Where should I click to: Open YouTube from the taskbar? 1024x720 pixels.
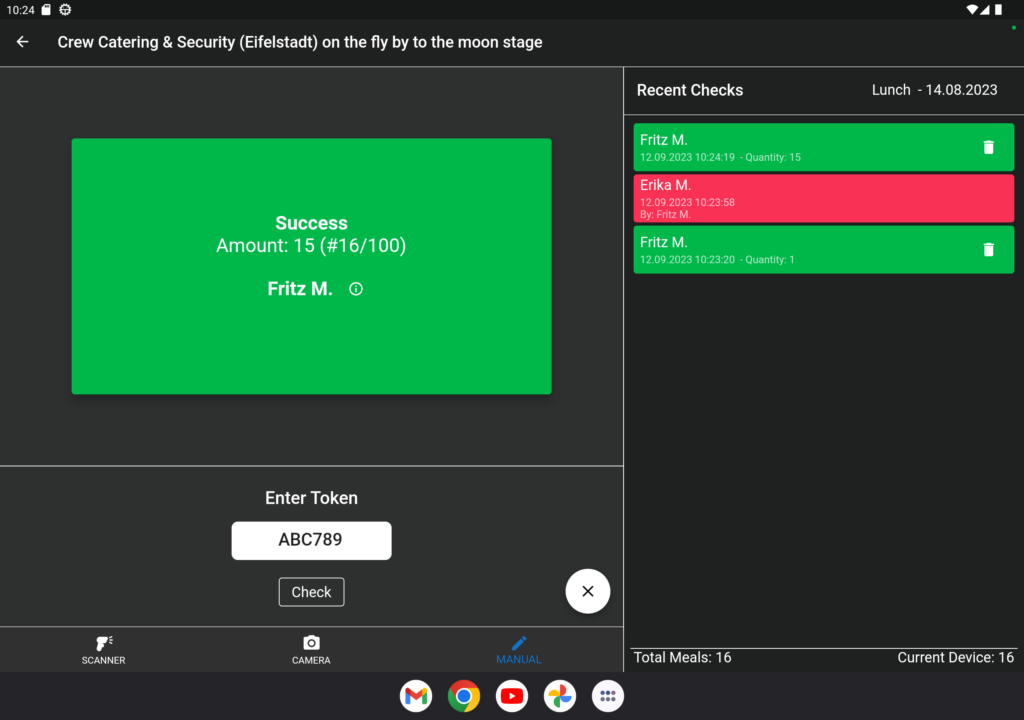click(x=512, y=696)
